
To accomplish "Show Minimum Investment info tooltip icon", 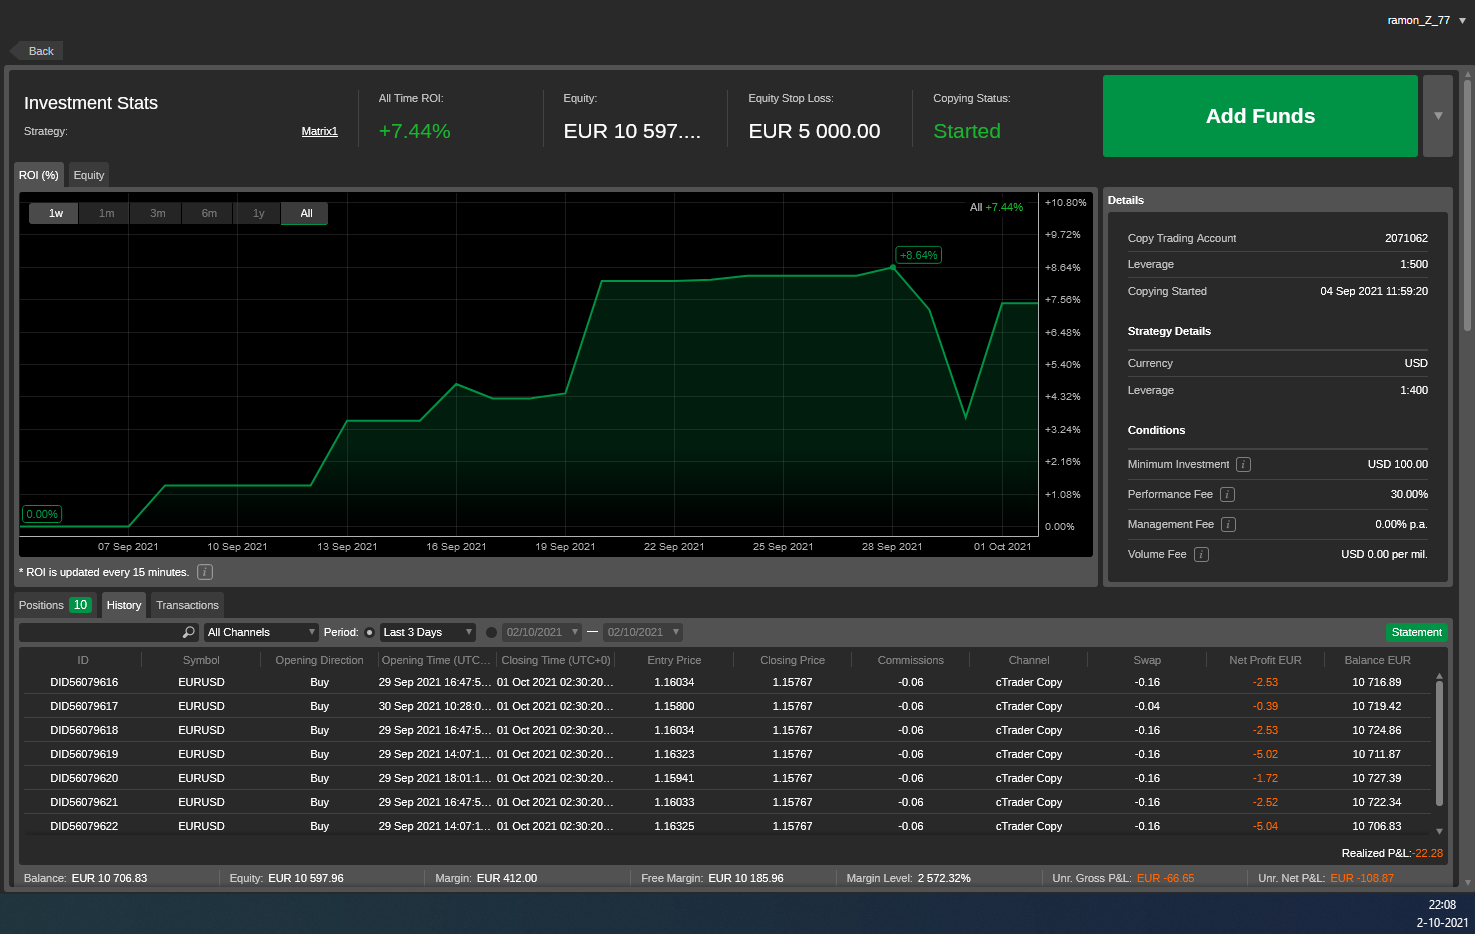I will click(1244, 464).
